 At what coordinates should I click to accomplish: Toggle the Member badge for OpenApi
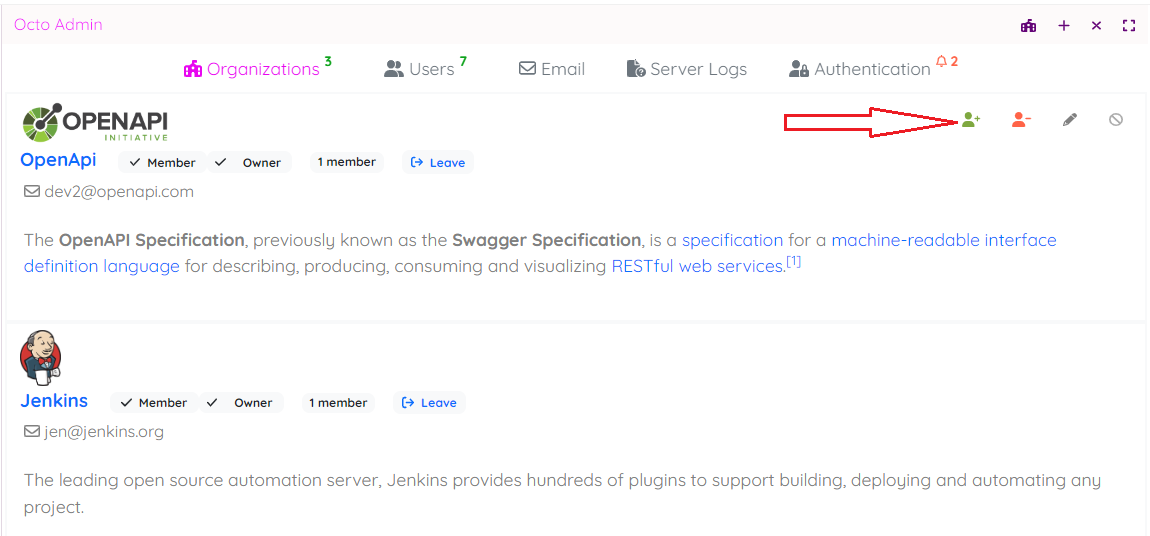click(x=162, y=163)
